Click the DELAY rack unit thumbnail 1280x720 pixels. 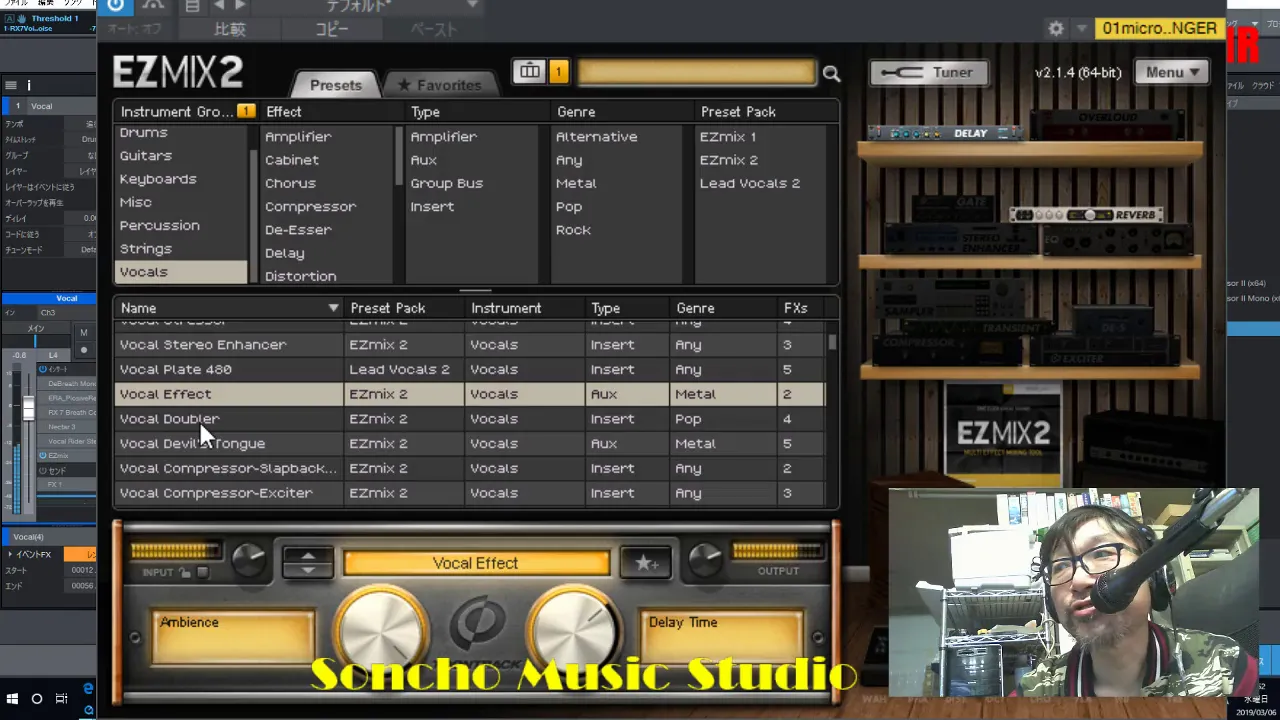[945, 133]
